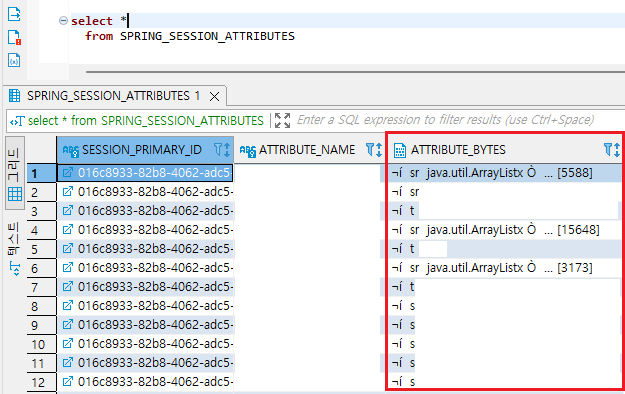This screenshot has height=394, width=625.
Task: Open the reference link icon in row 10
Action: (x=68, y=343)
